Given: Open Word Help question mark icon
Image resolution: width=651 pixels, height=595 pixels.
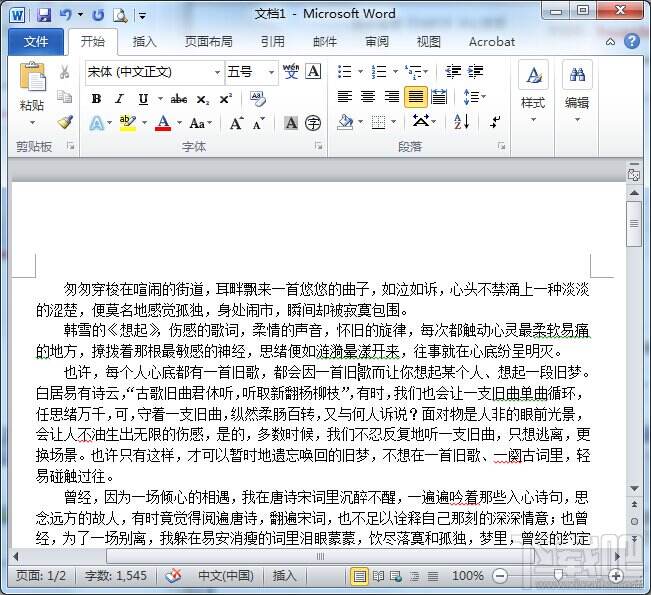Looking at the screenshot, I should pos(632,42).
